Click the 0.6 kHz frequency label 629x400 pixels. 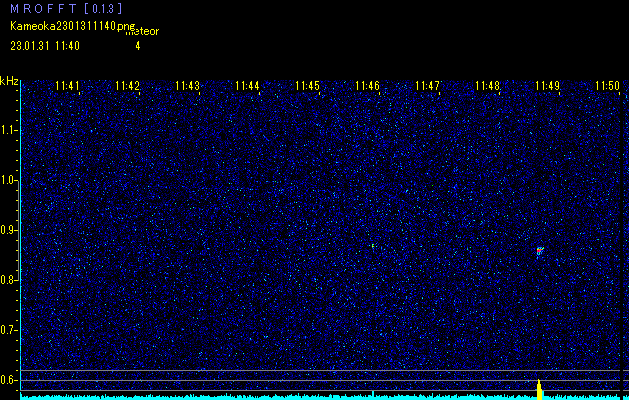click(9, 380)
